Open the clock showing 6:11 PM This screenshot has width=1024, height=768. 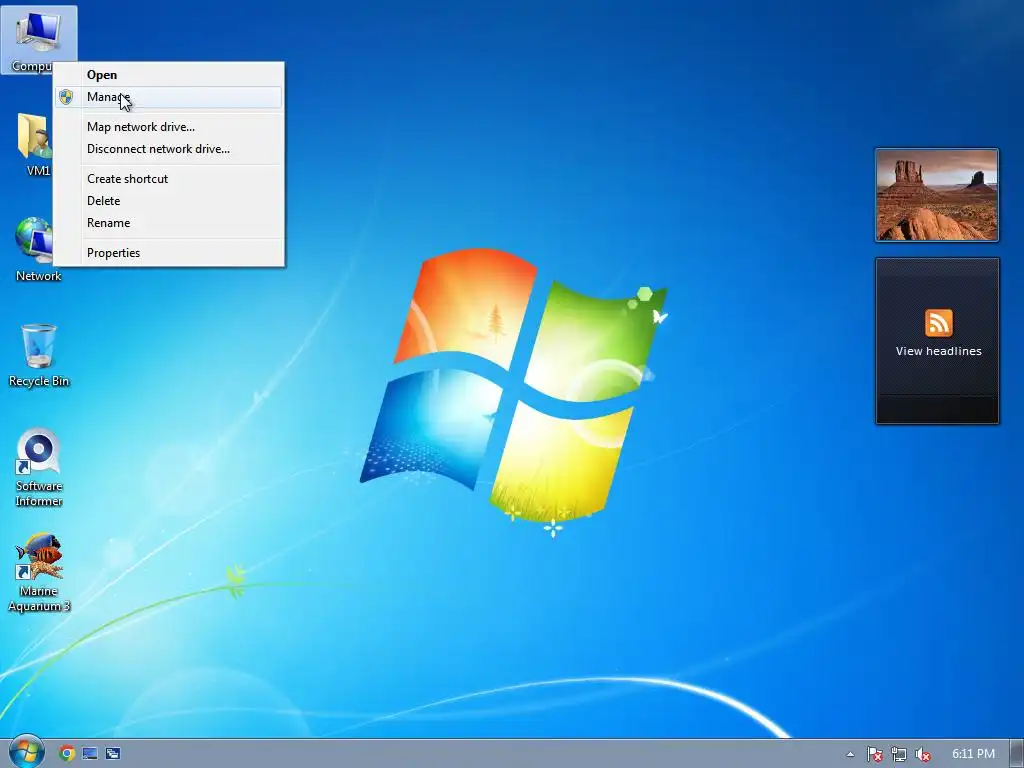pyautogui.click(x=973, y=754)
